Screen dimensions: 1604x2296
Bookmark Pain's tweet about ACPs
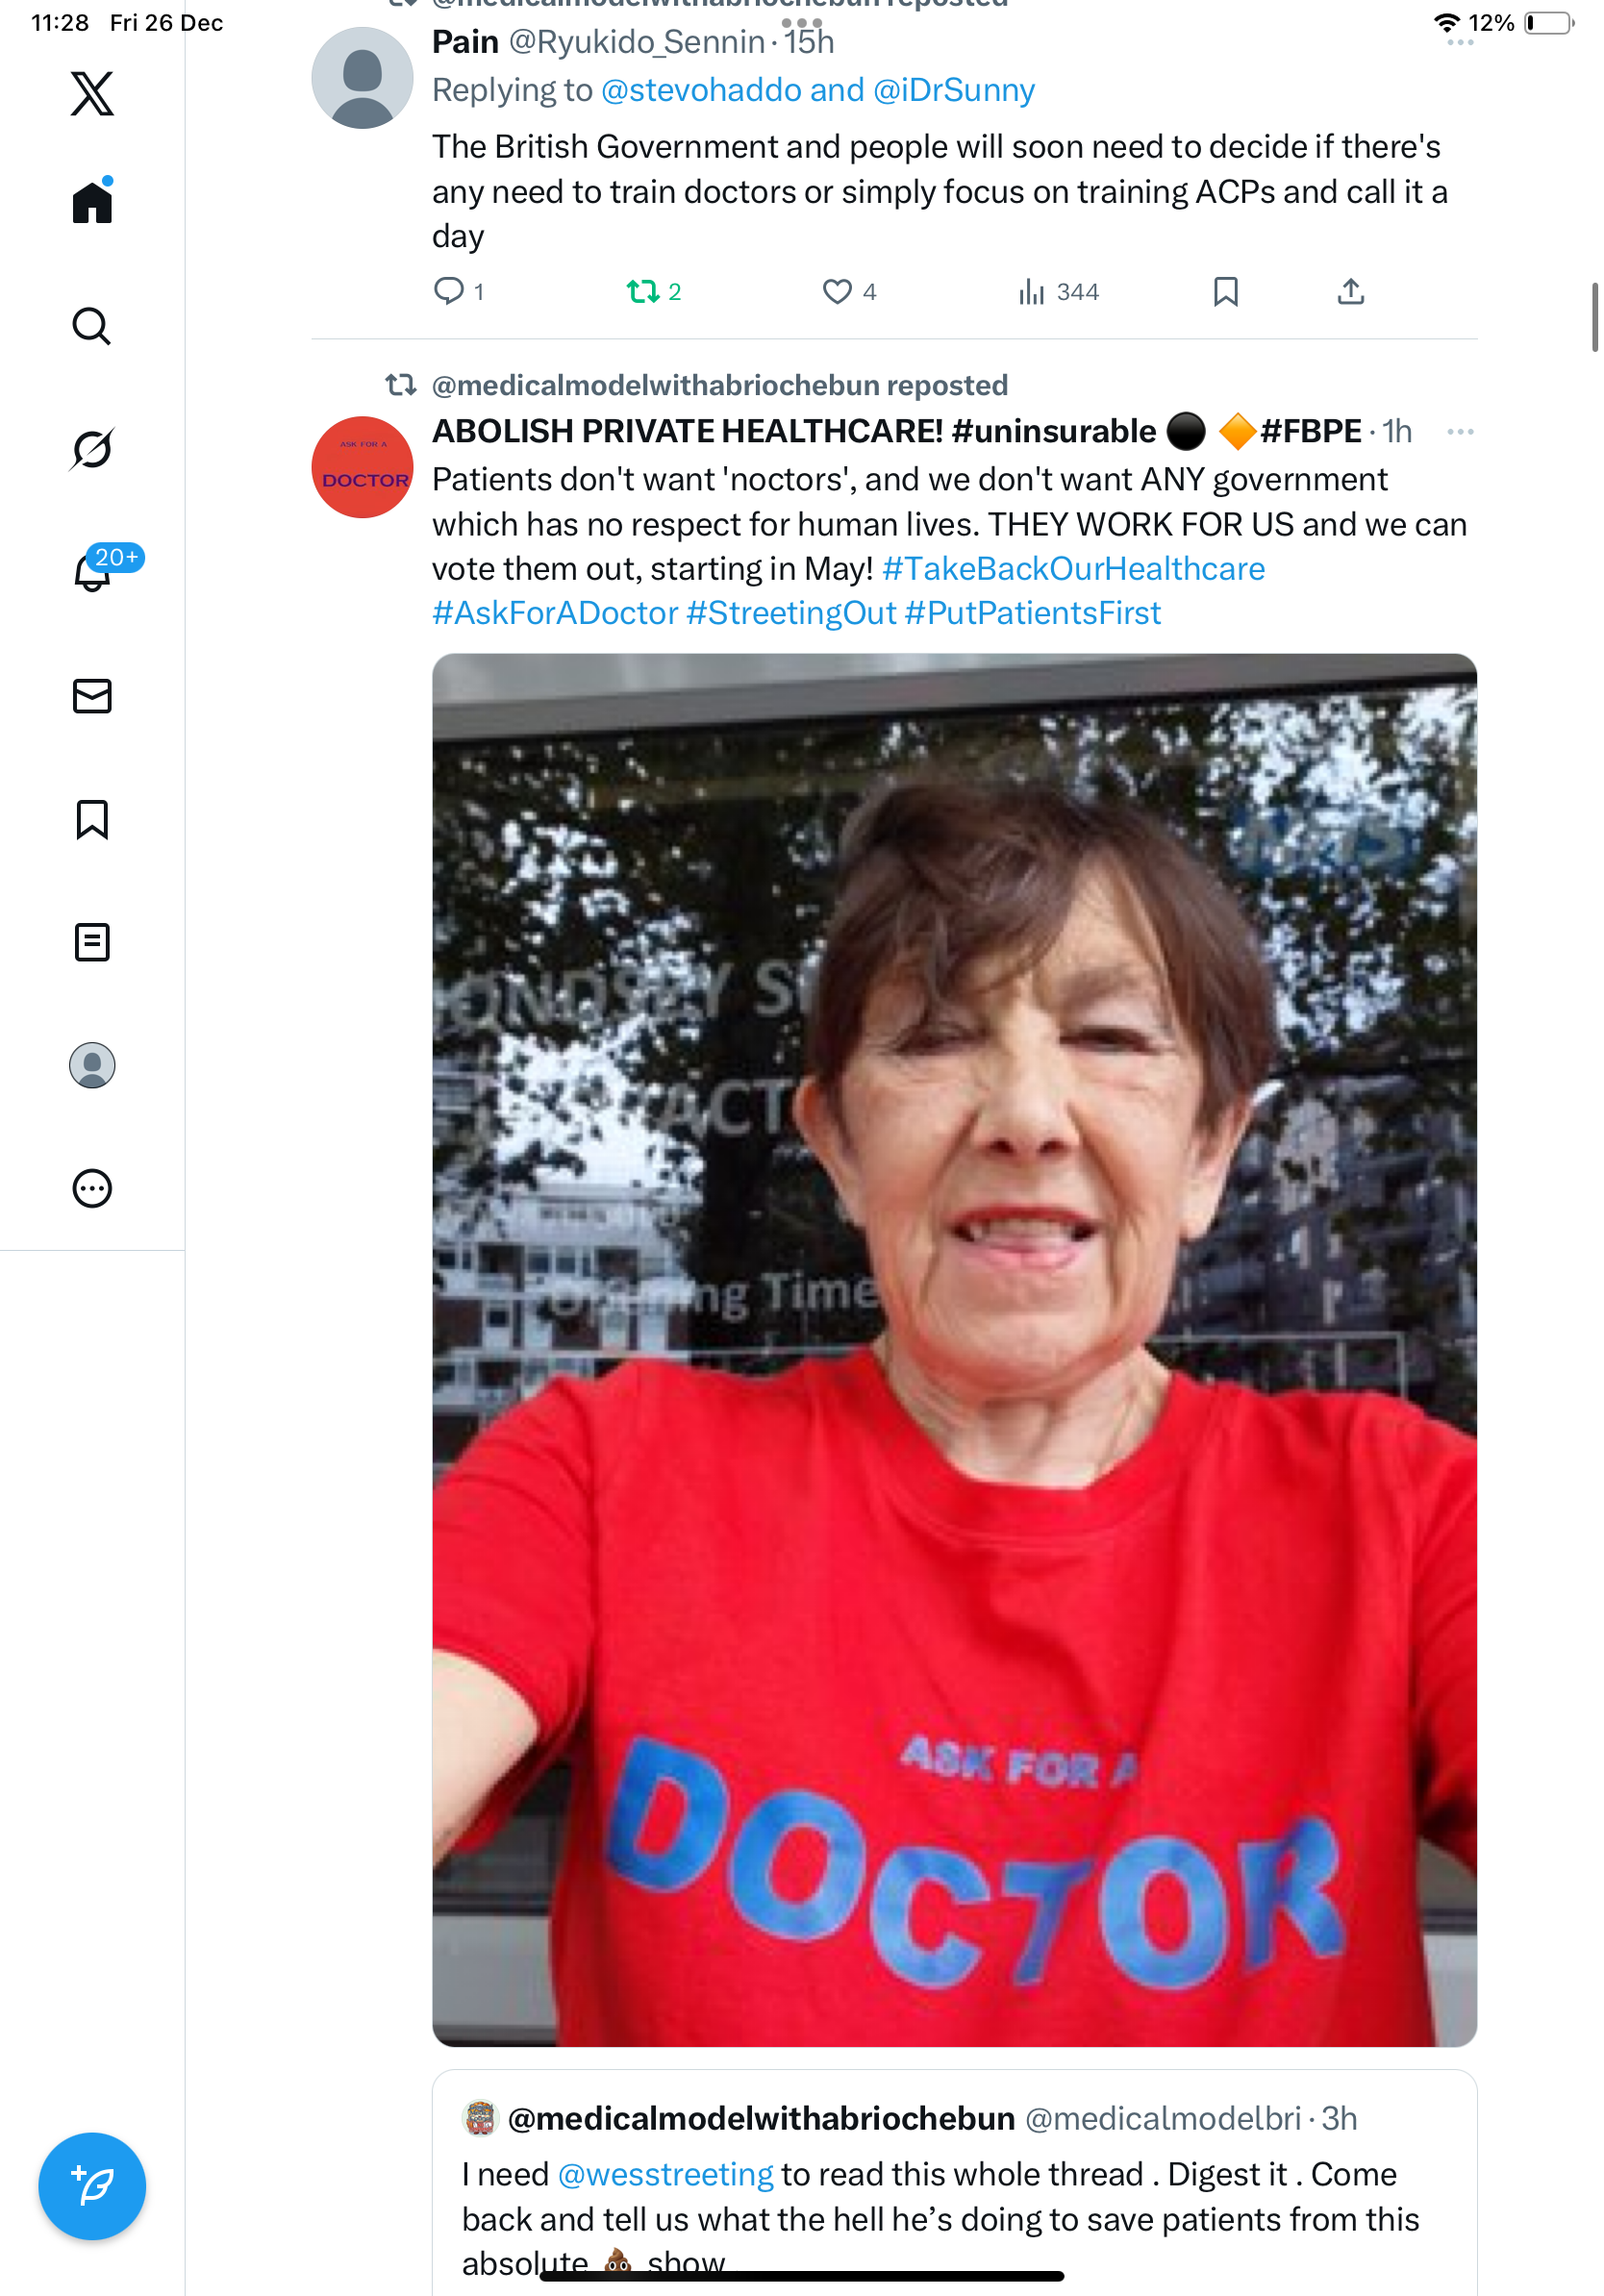click(1225, 292)
